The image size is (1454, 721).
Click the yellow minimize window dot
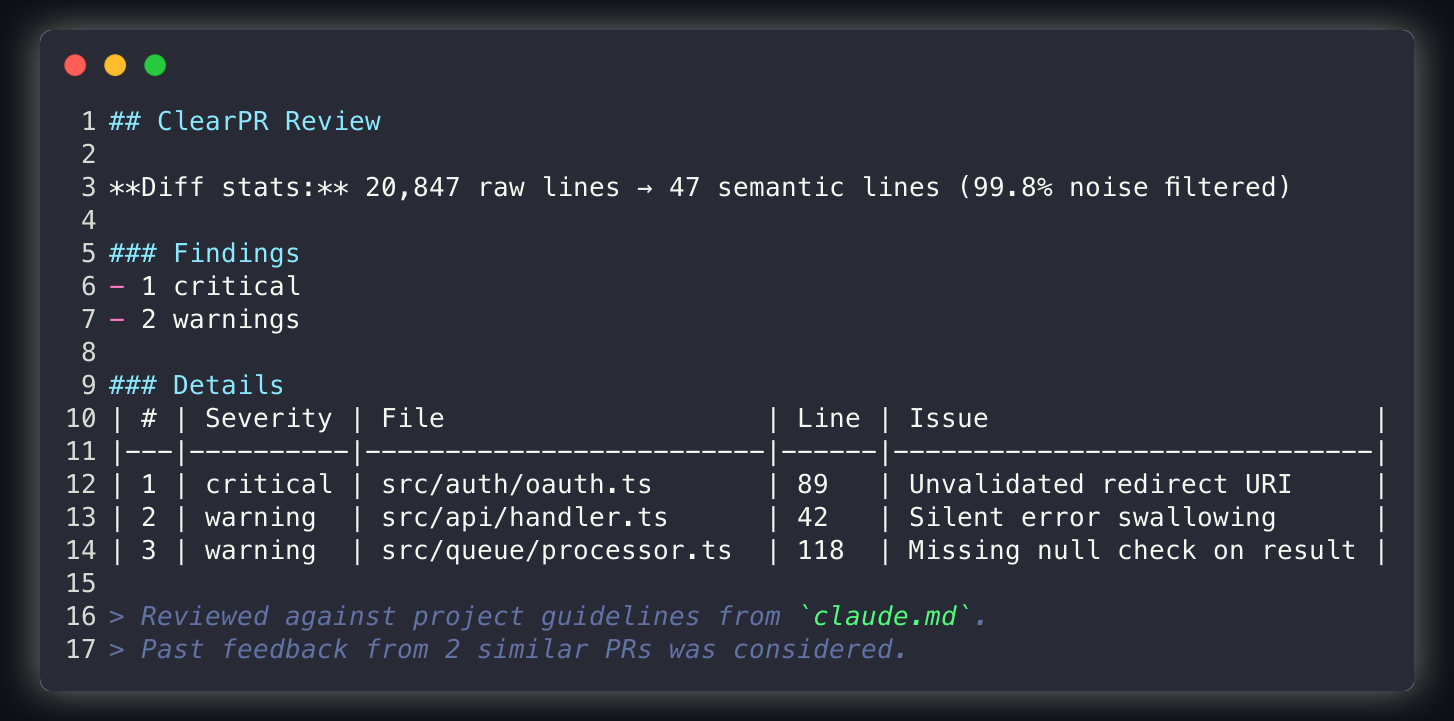click(x=115, y=66)
